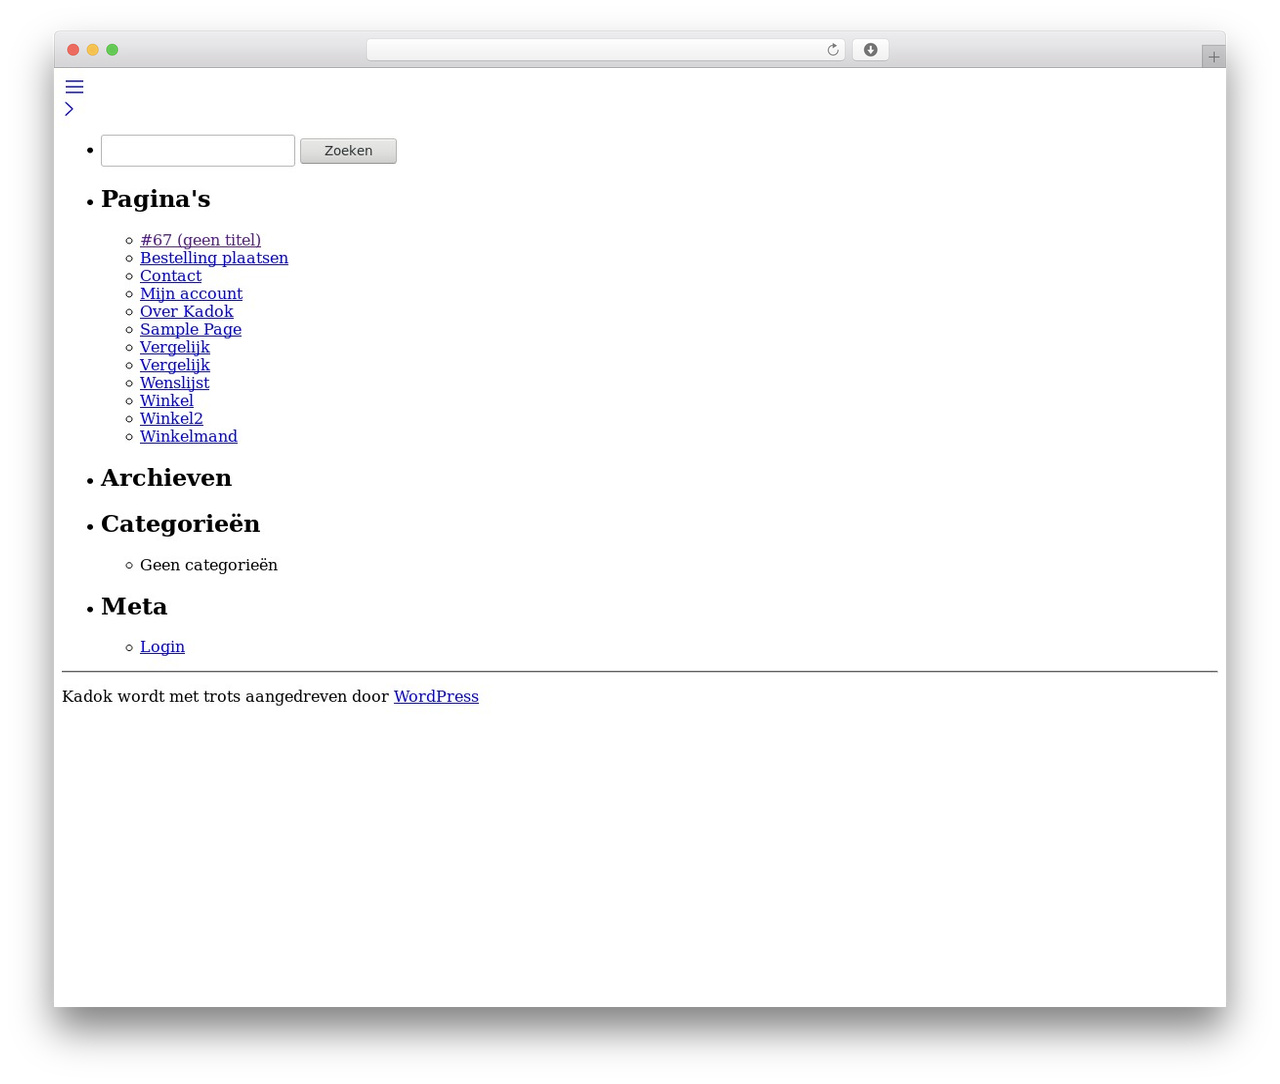Click the Meta heading
This screenshot has width=1280, height=1084.
(x=134, y=607)
